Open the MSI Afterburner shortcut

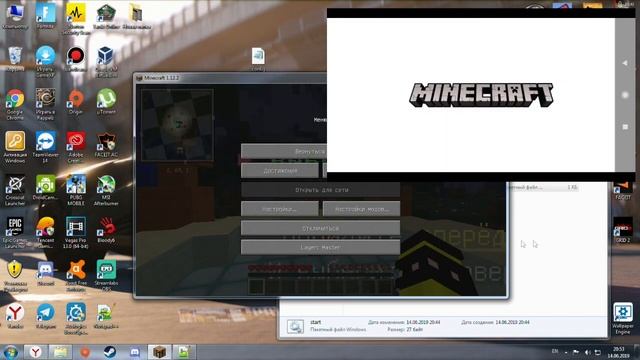pyautogui.click(x=106, y=189)
